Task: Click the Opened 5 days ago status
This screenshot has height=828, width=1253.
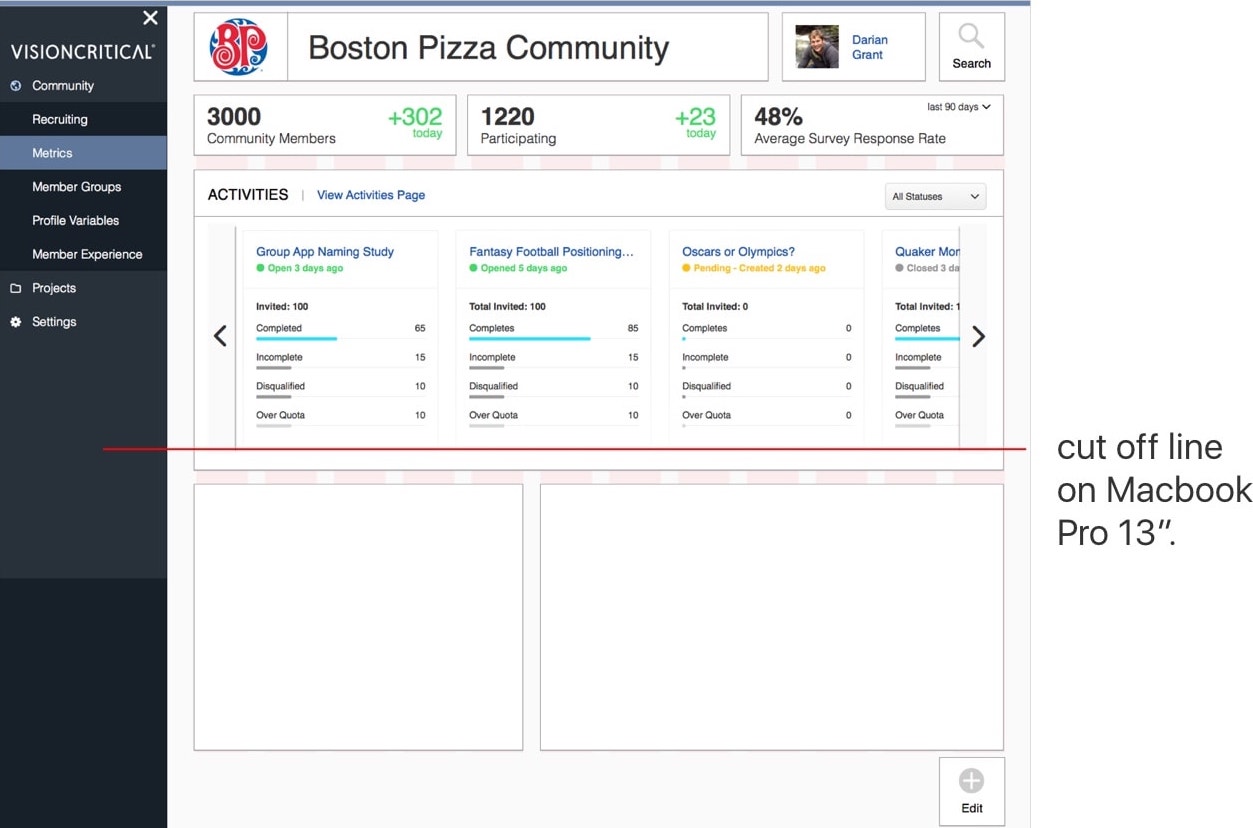Action: click(x=518, y=268)
